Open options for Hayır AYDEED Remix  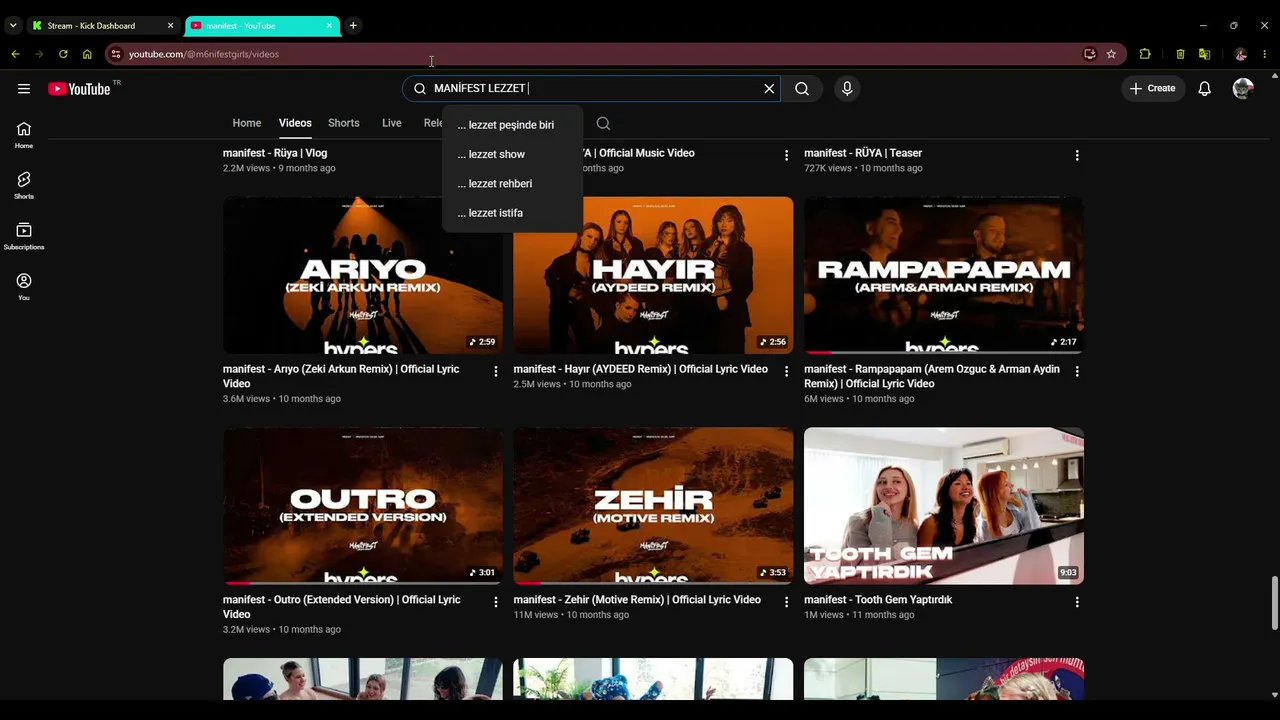tap(786, 371)
